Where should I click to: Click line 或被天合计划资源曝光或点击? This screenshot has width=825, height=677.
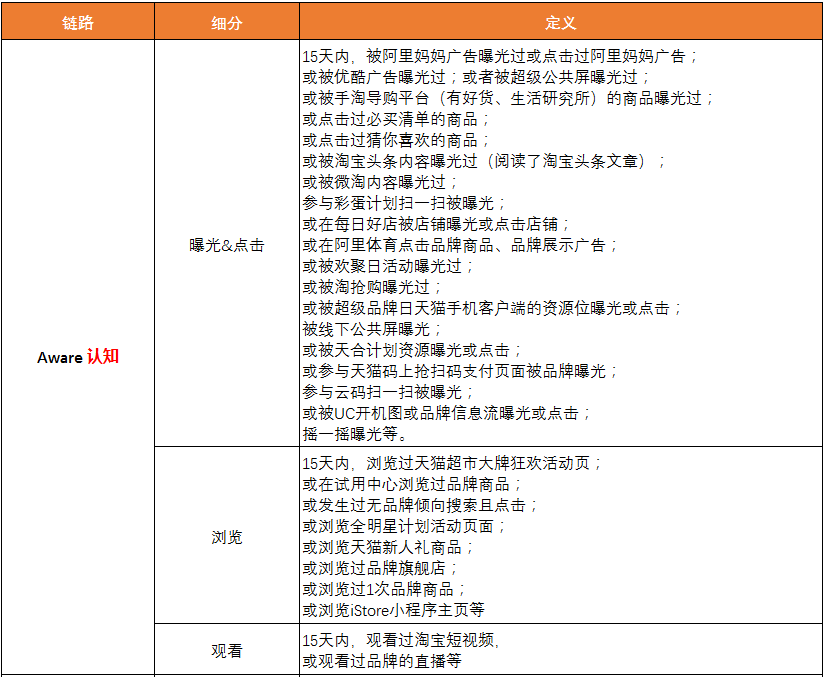click(x=412, y=351)
